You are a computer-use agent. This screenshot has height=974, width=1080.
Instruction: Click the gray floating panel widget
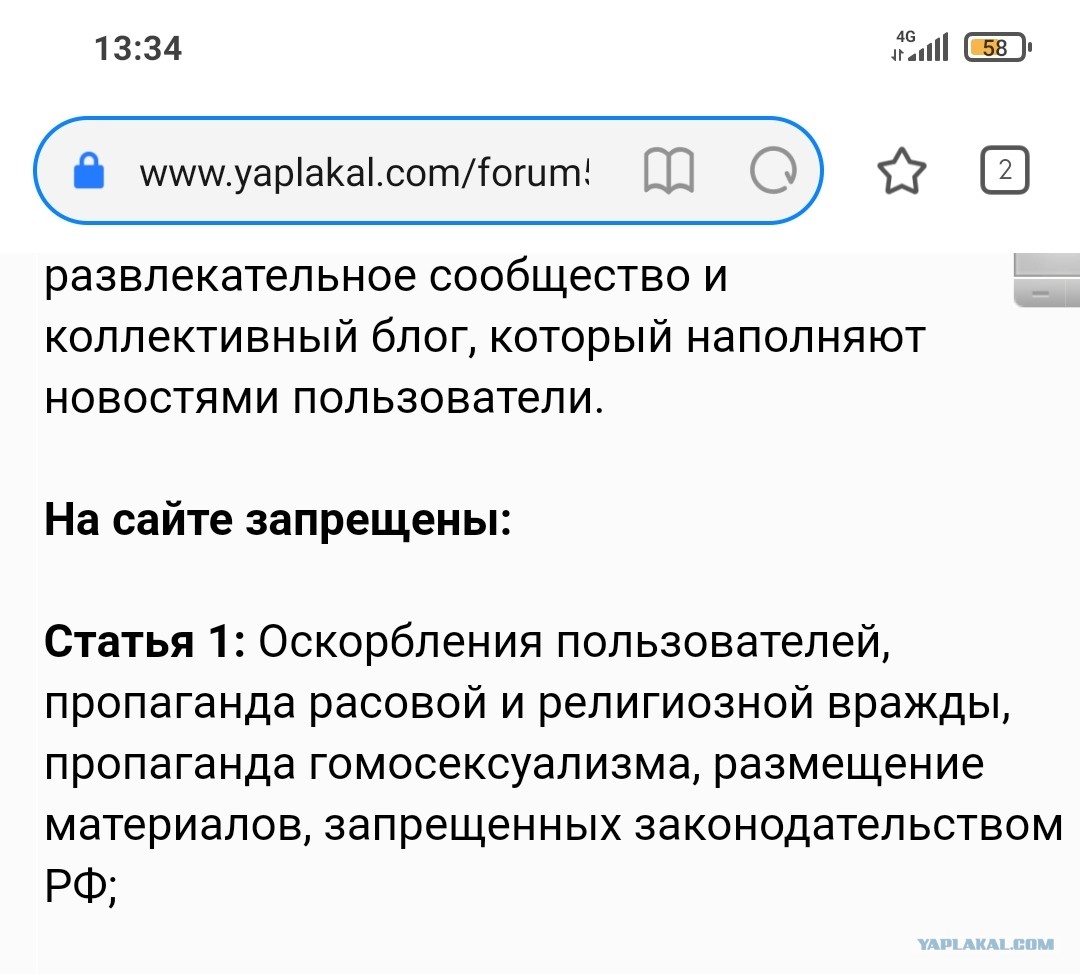click(x=1046, y=280)
